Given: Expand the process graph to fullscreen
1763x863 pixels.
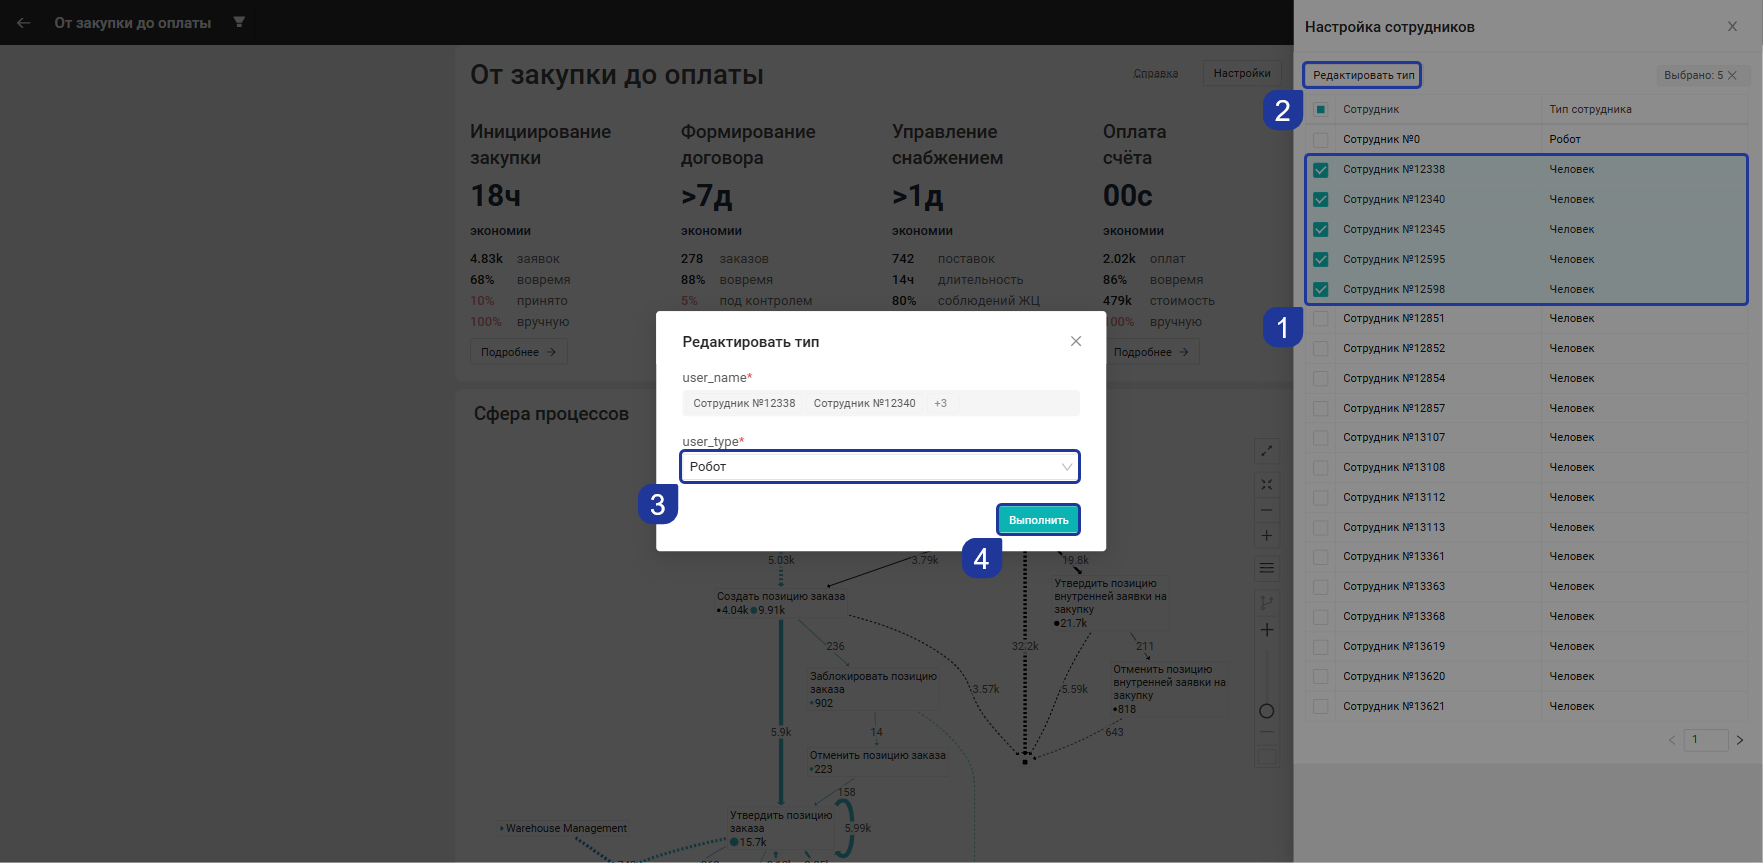Looking at the screenshot, I should click(x=1266, y=451).
